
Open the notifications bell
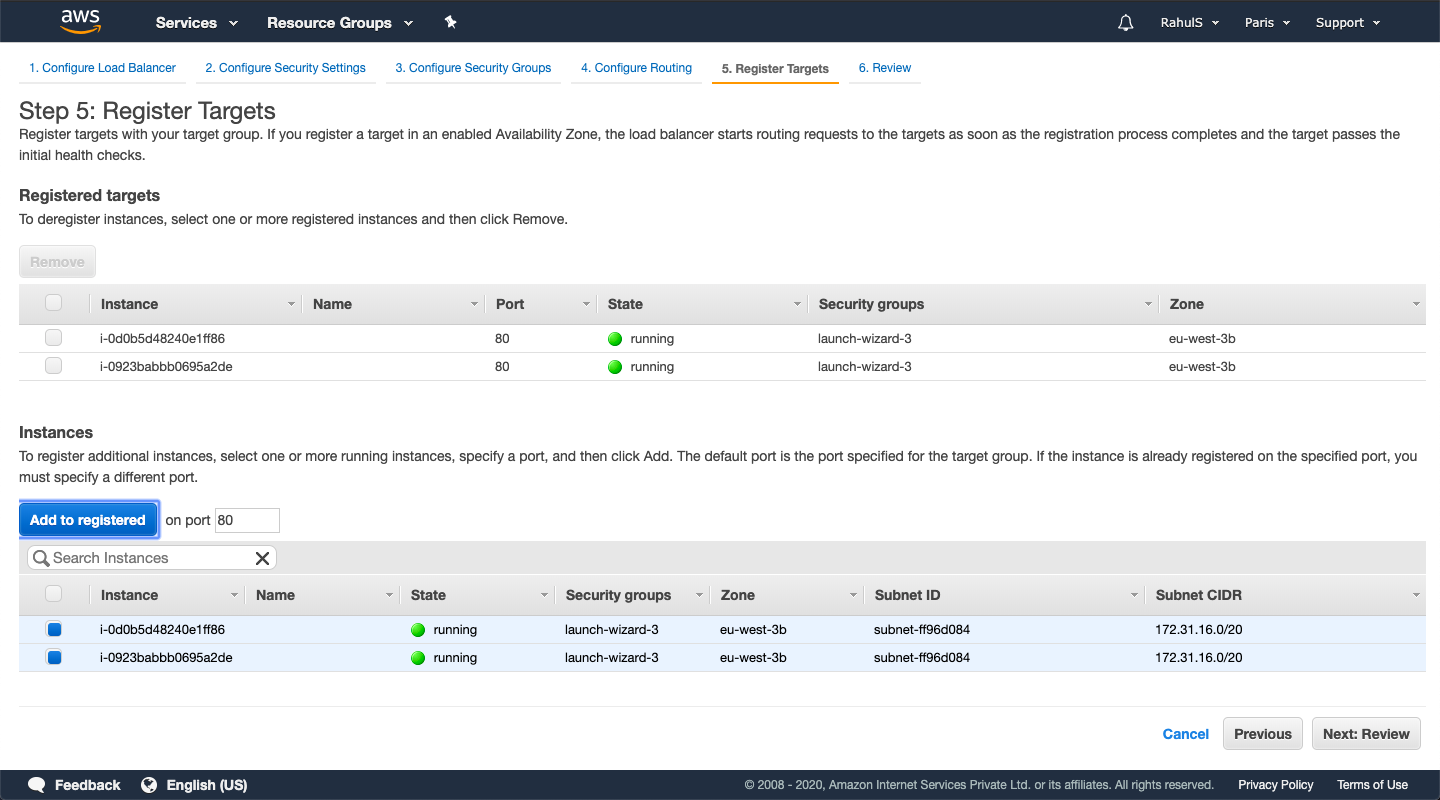pyautogui.click(x=1125, y=21)
